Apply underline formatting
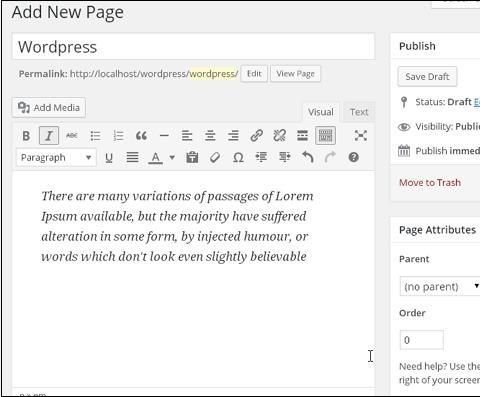480x397 pixels. click(109, 157)
